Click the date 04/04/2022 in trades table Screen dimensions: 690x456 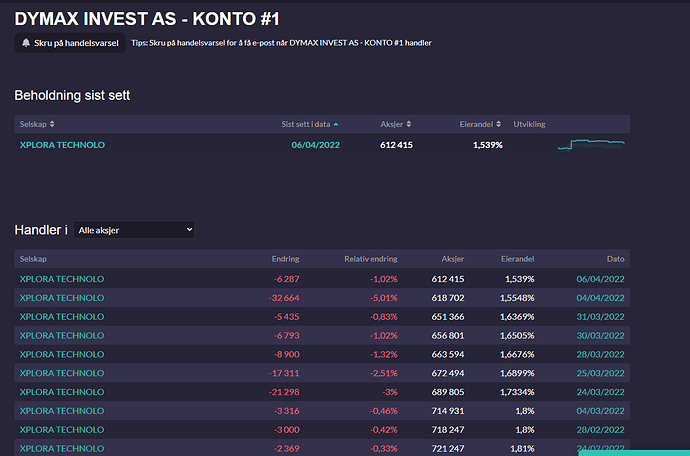pos(600,298)
